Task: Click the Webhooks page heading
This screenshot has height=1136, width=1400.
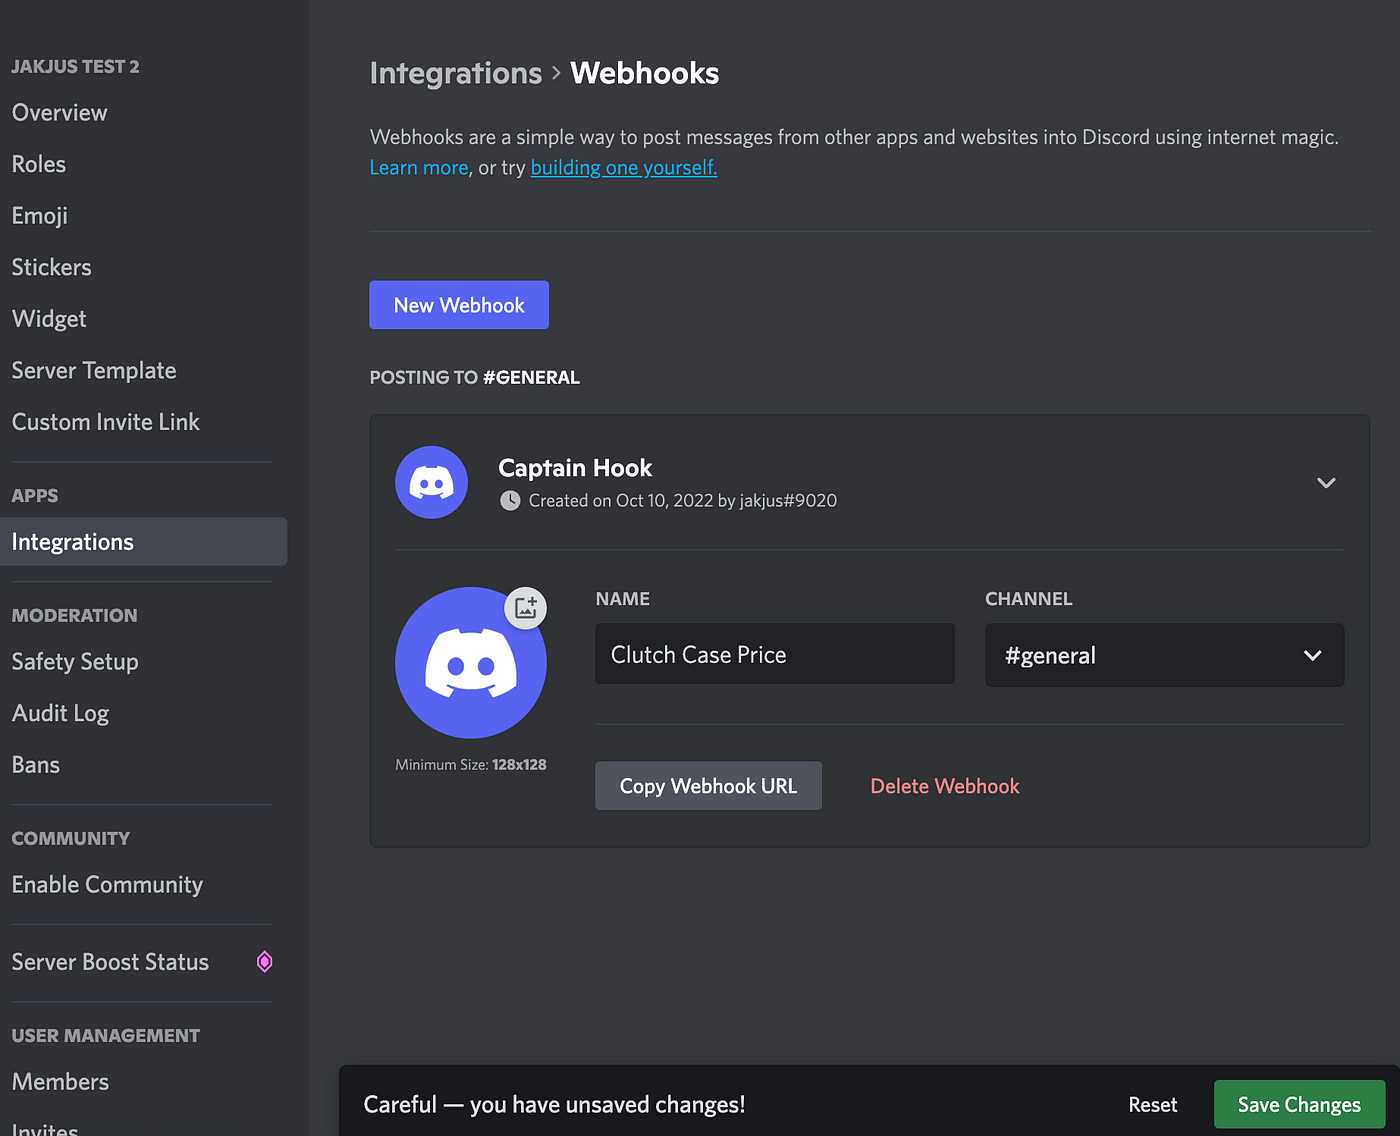Action: coord(645,73)
